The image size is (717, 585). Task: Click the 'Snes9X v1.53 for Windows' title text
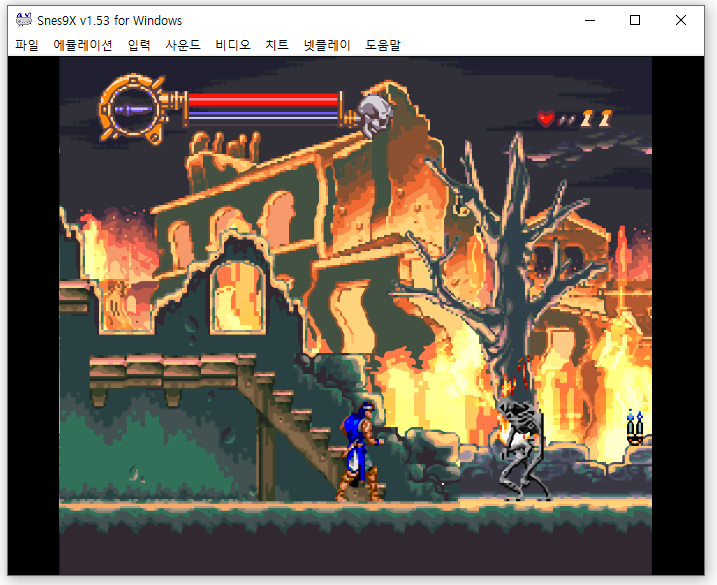pos(109,21)
